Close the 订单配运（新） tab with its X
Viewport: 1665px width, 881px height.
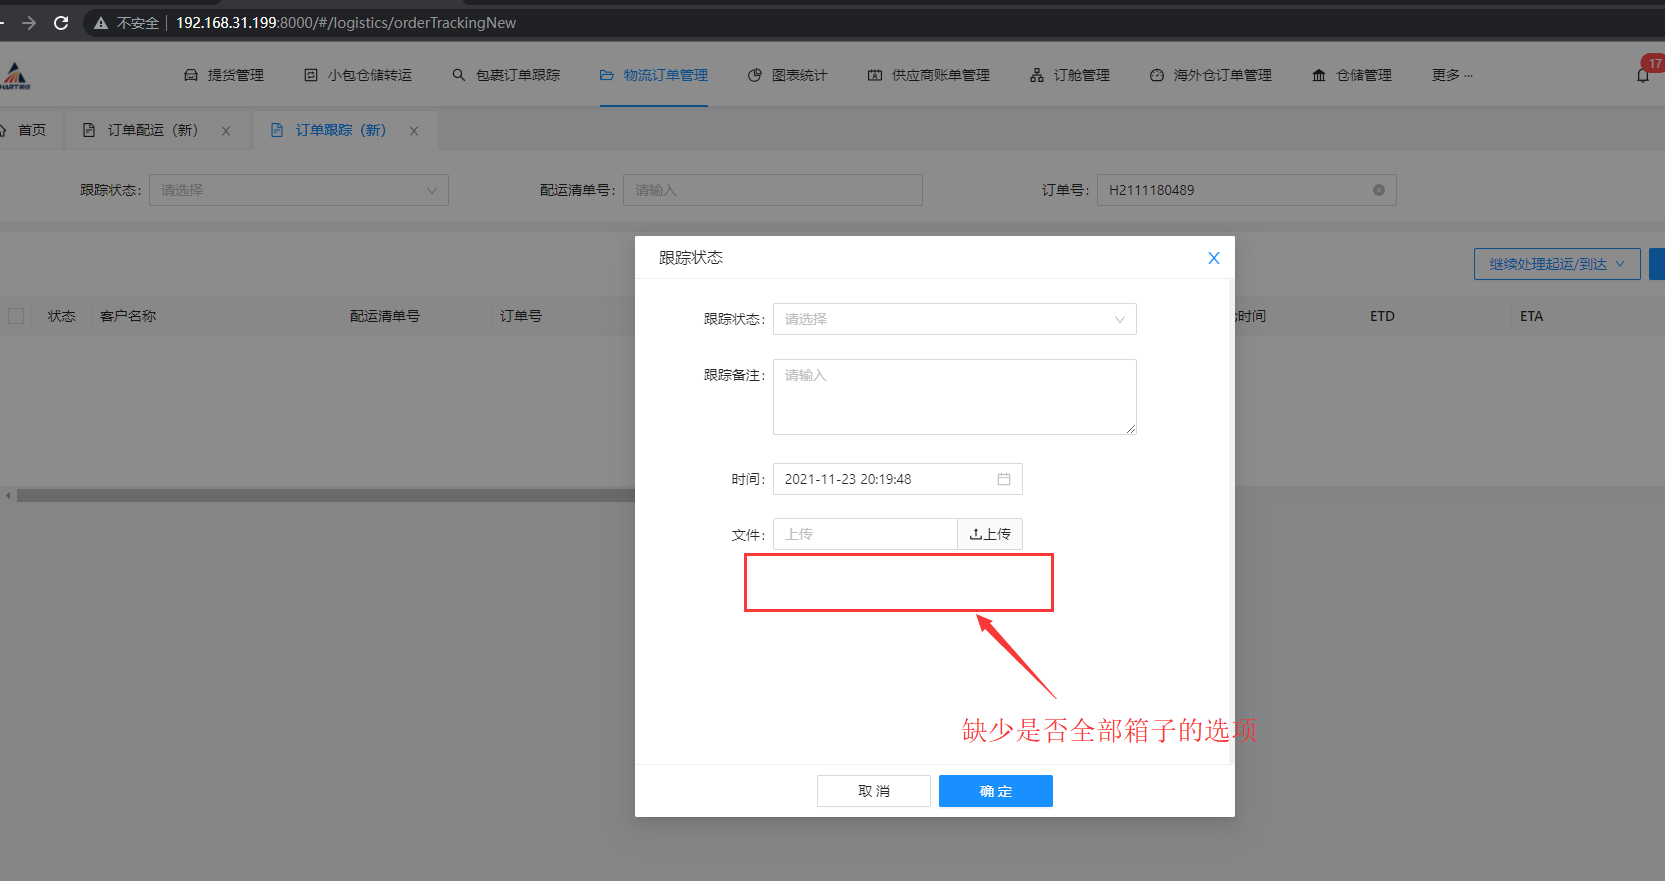pyautogui.click(x=226, y=131)
